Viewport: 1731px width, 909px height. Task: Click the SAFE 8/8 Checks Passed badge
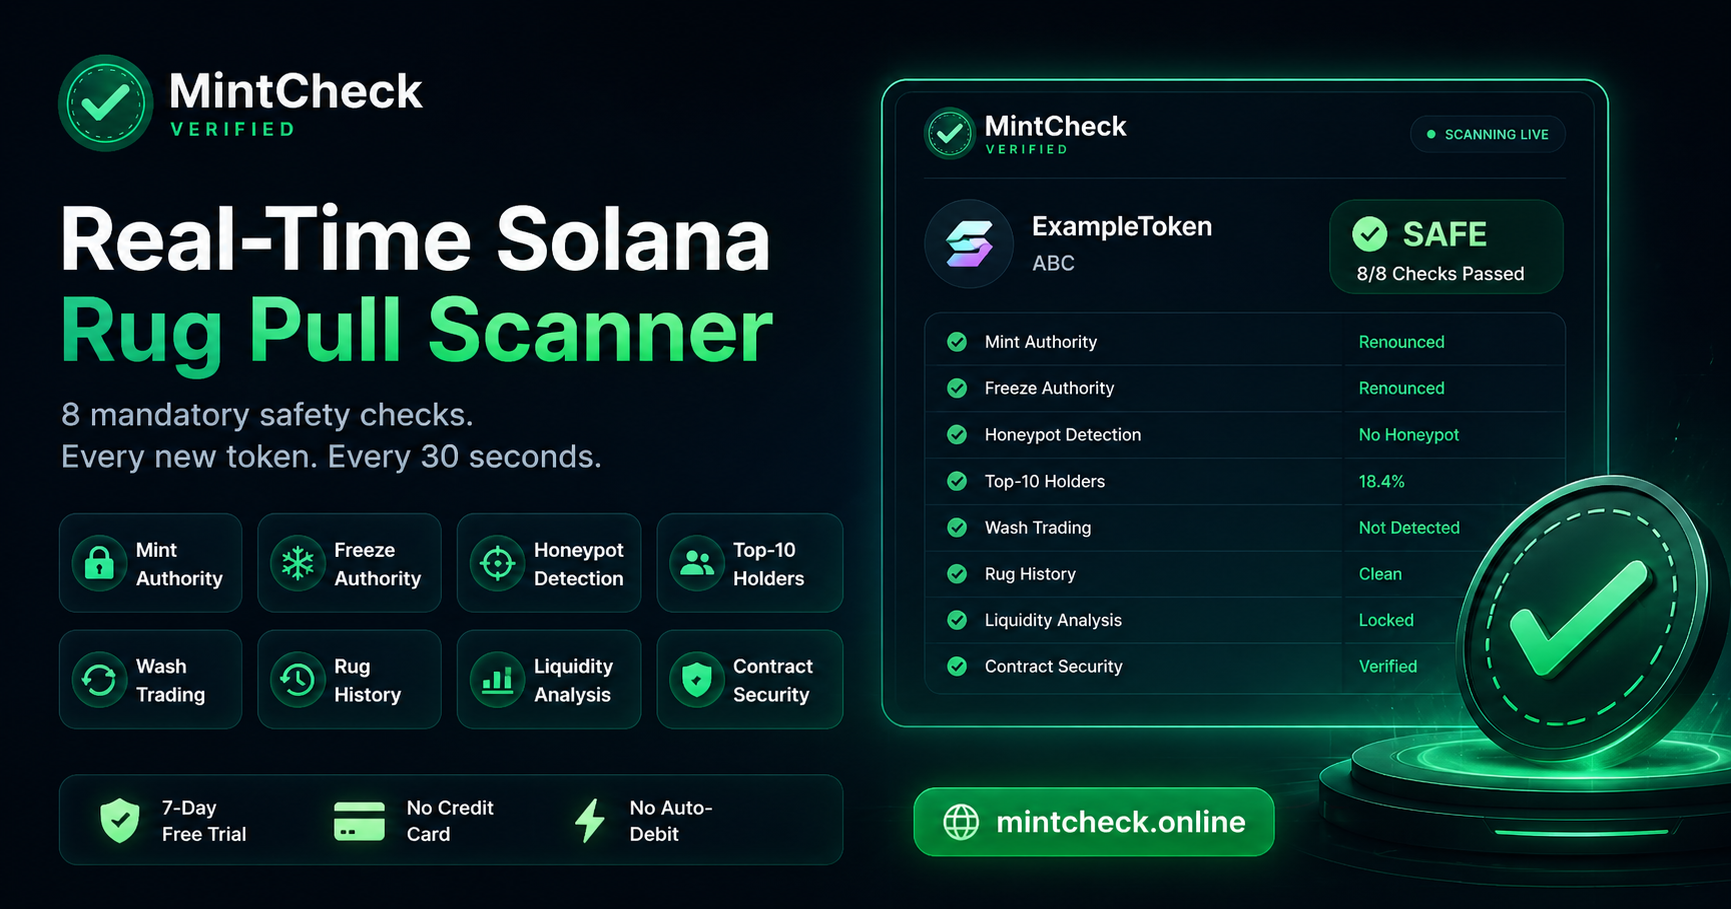(x=1446, y=247)
